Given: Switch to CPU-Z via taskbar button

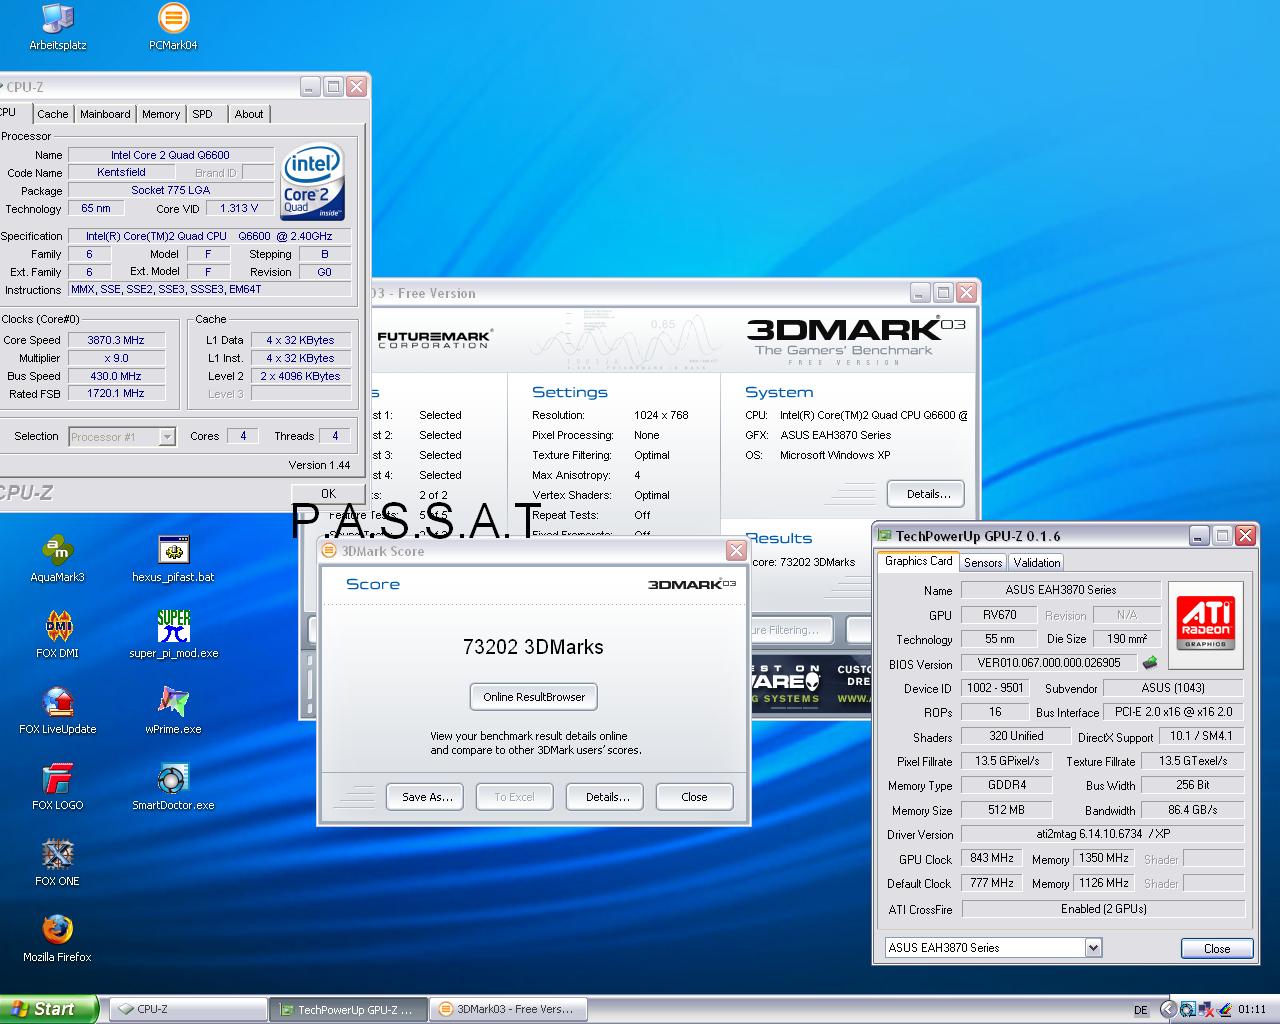Looking at the screenshot, I should (187, 1010).
